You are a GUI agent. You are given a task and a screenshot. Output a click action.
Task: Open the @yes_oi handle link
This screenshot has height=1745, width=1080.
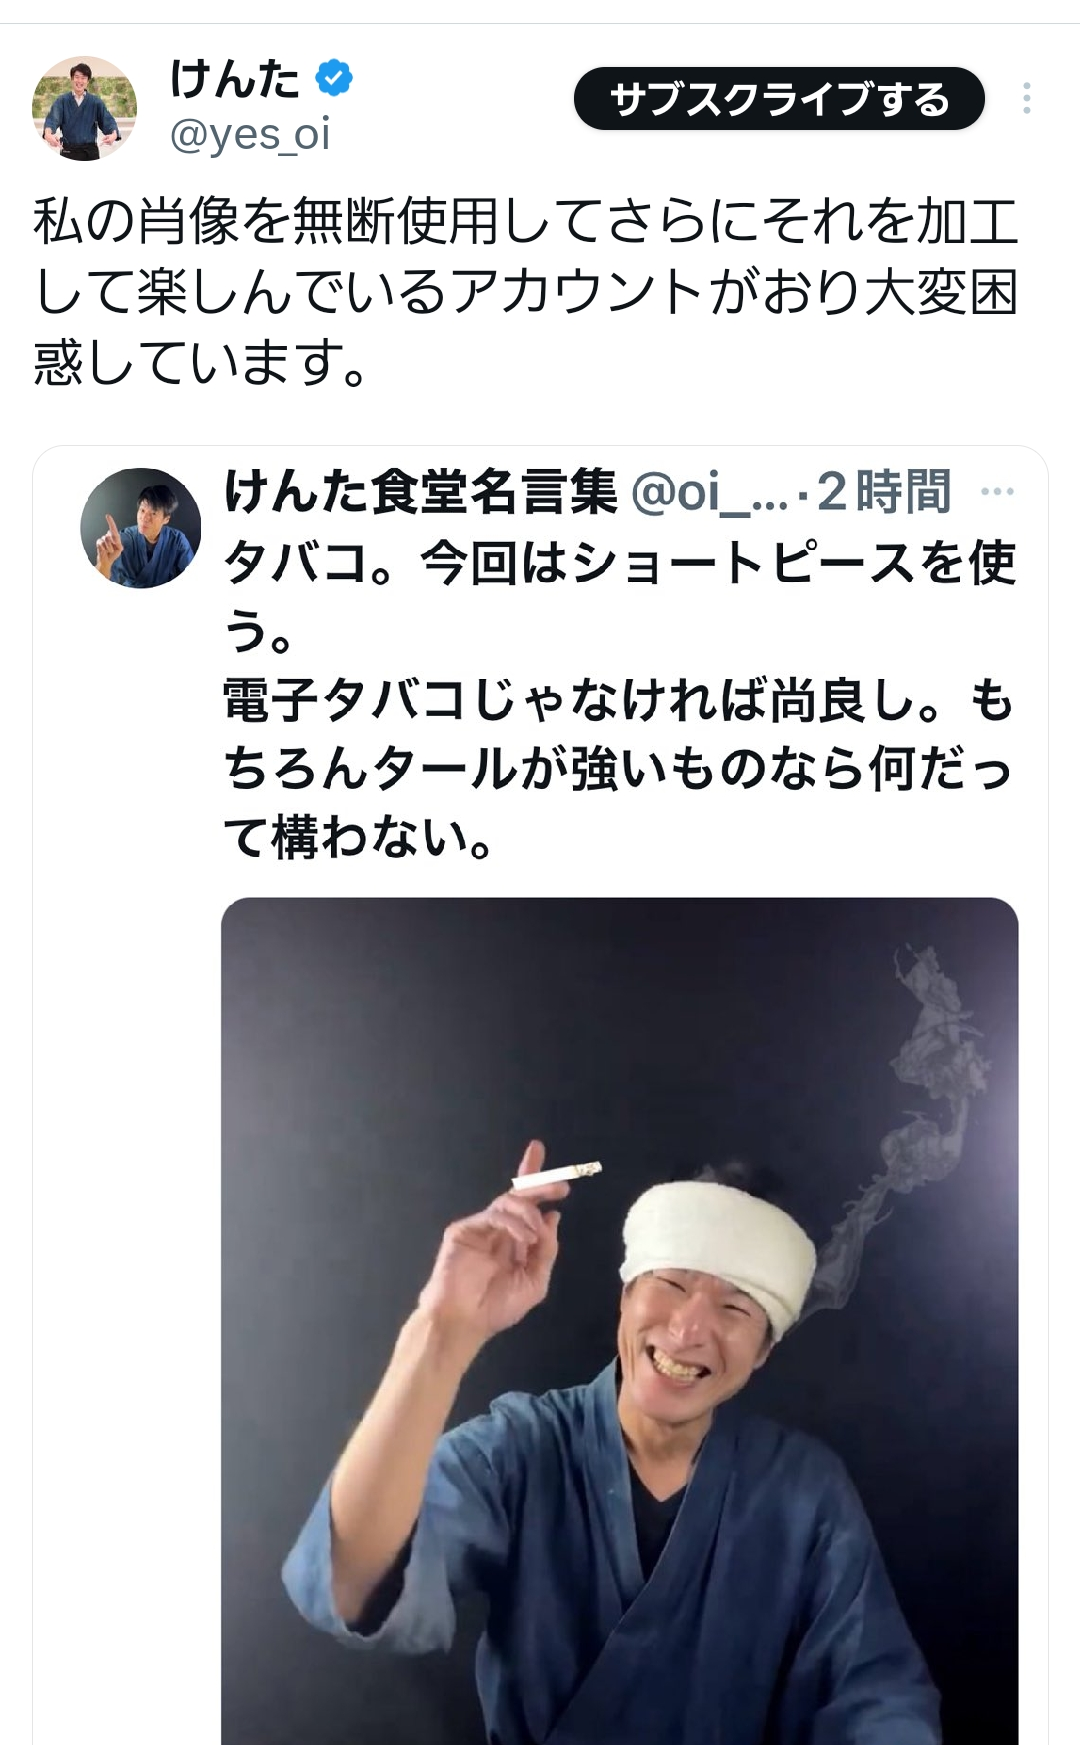(x=249, y=134)
